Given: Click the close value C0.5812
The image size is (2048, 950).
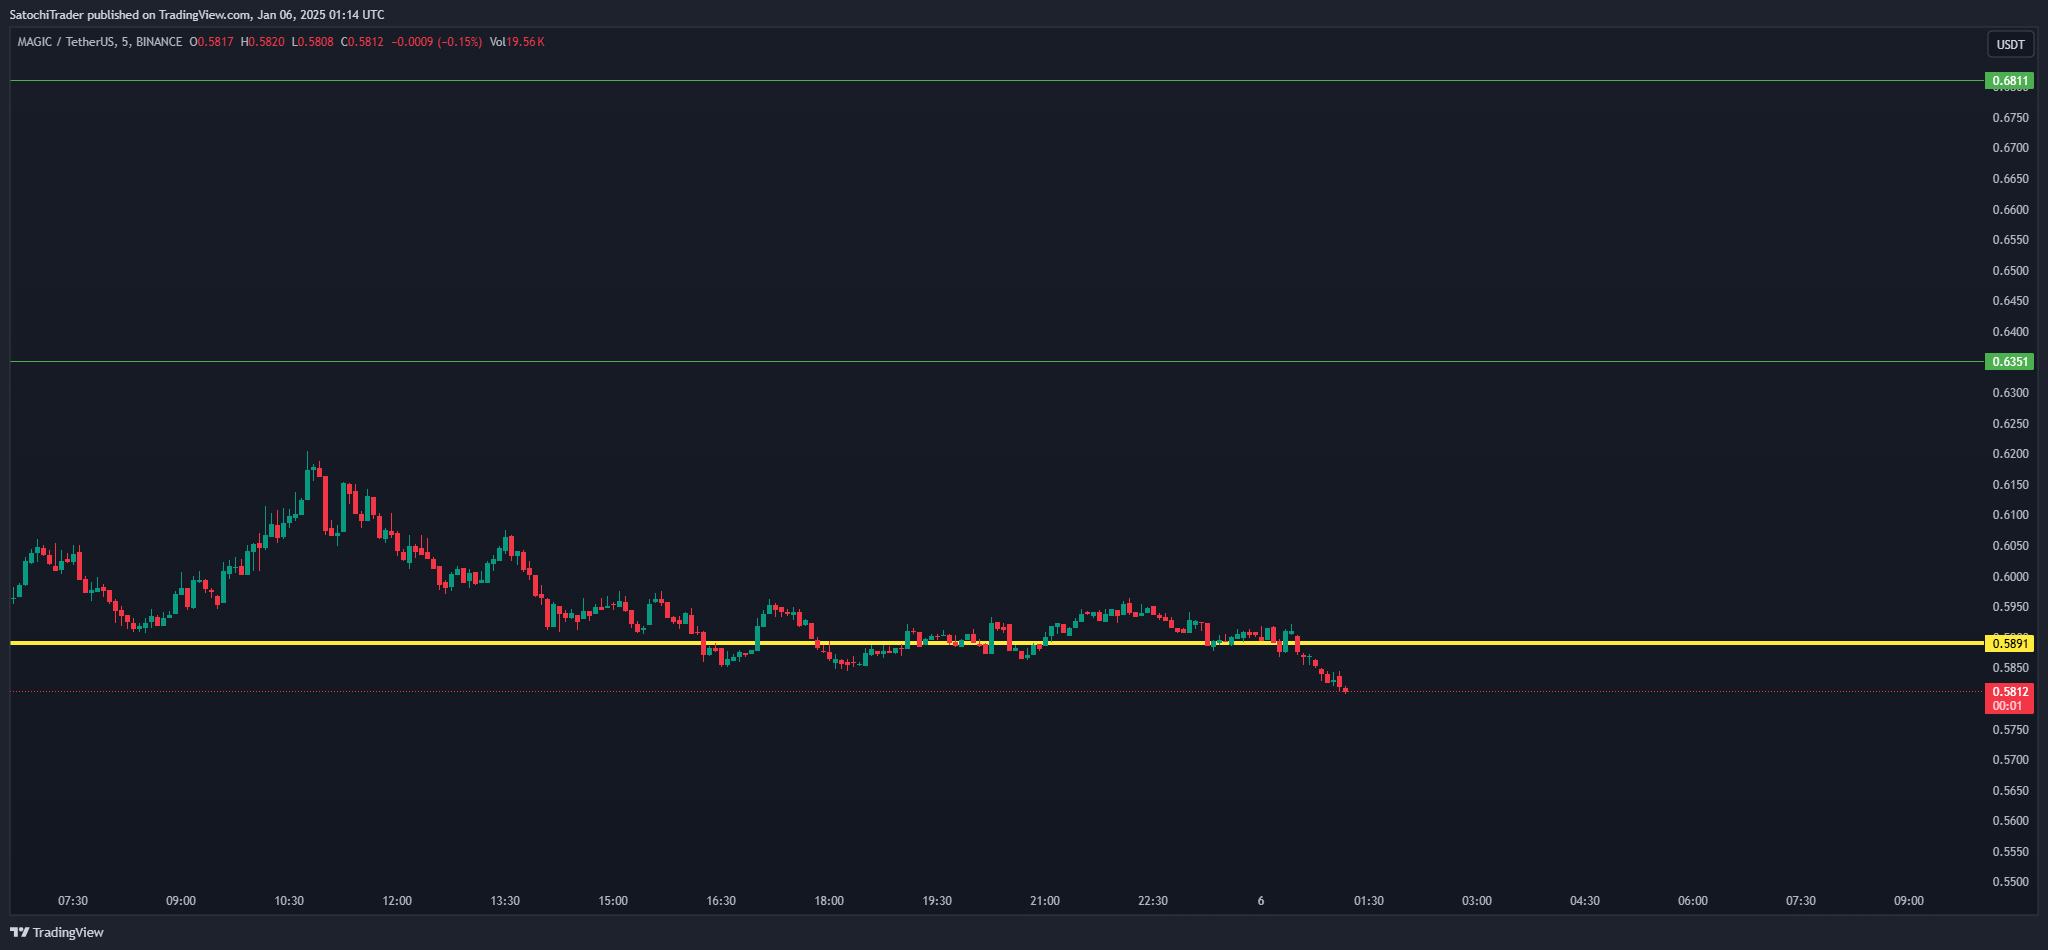Looking at the screenshot, I should tap(362, 42).
